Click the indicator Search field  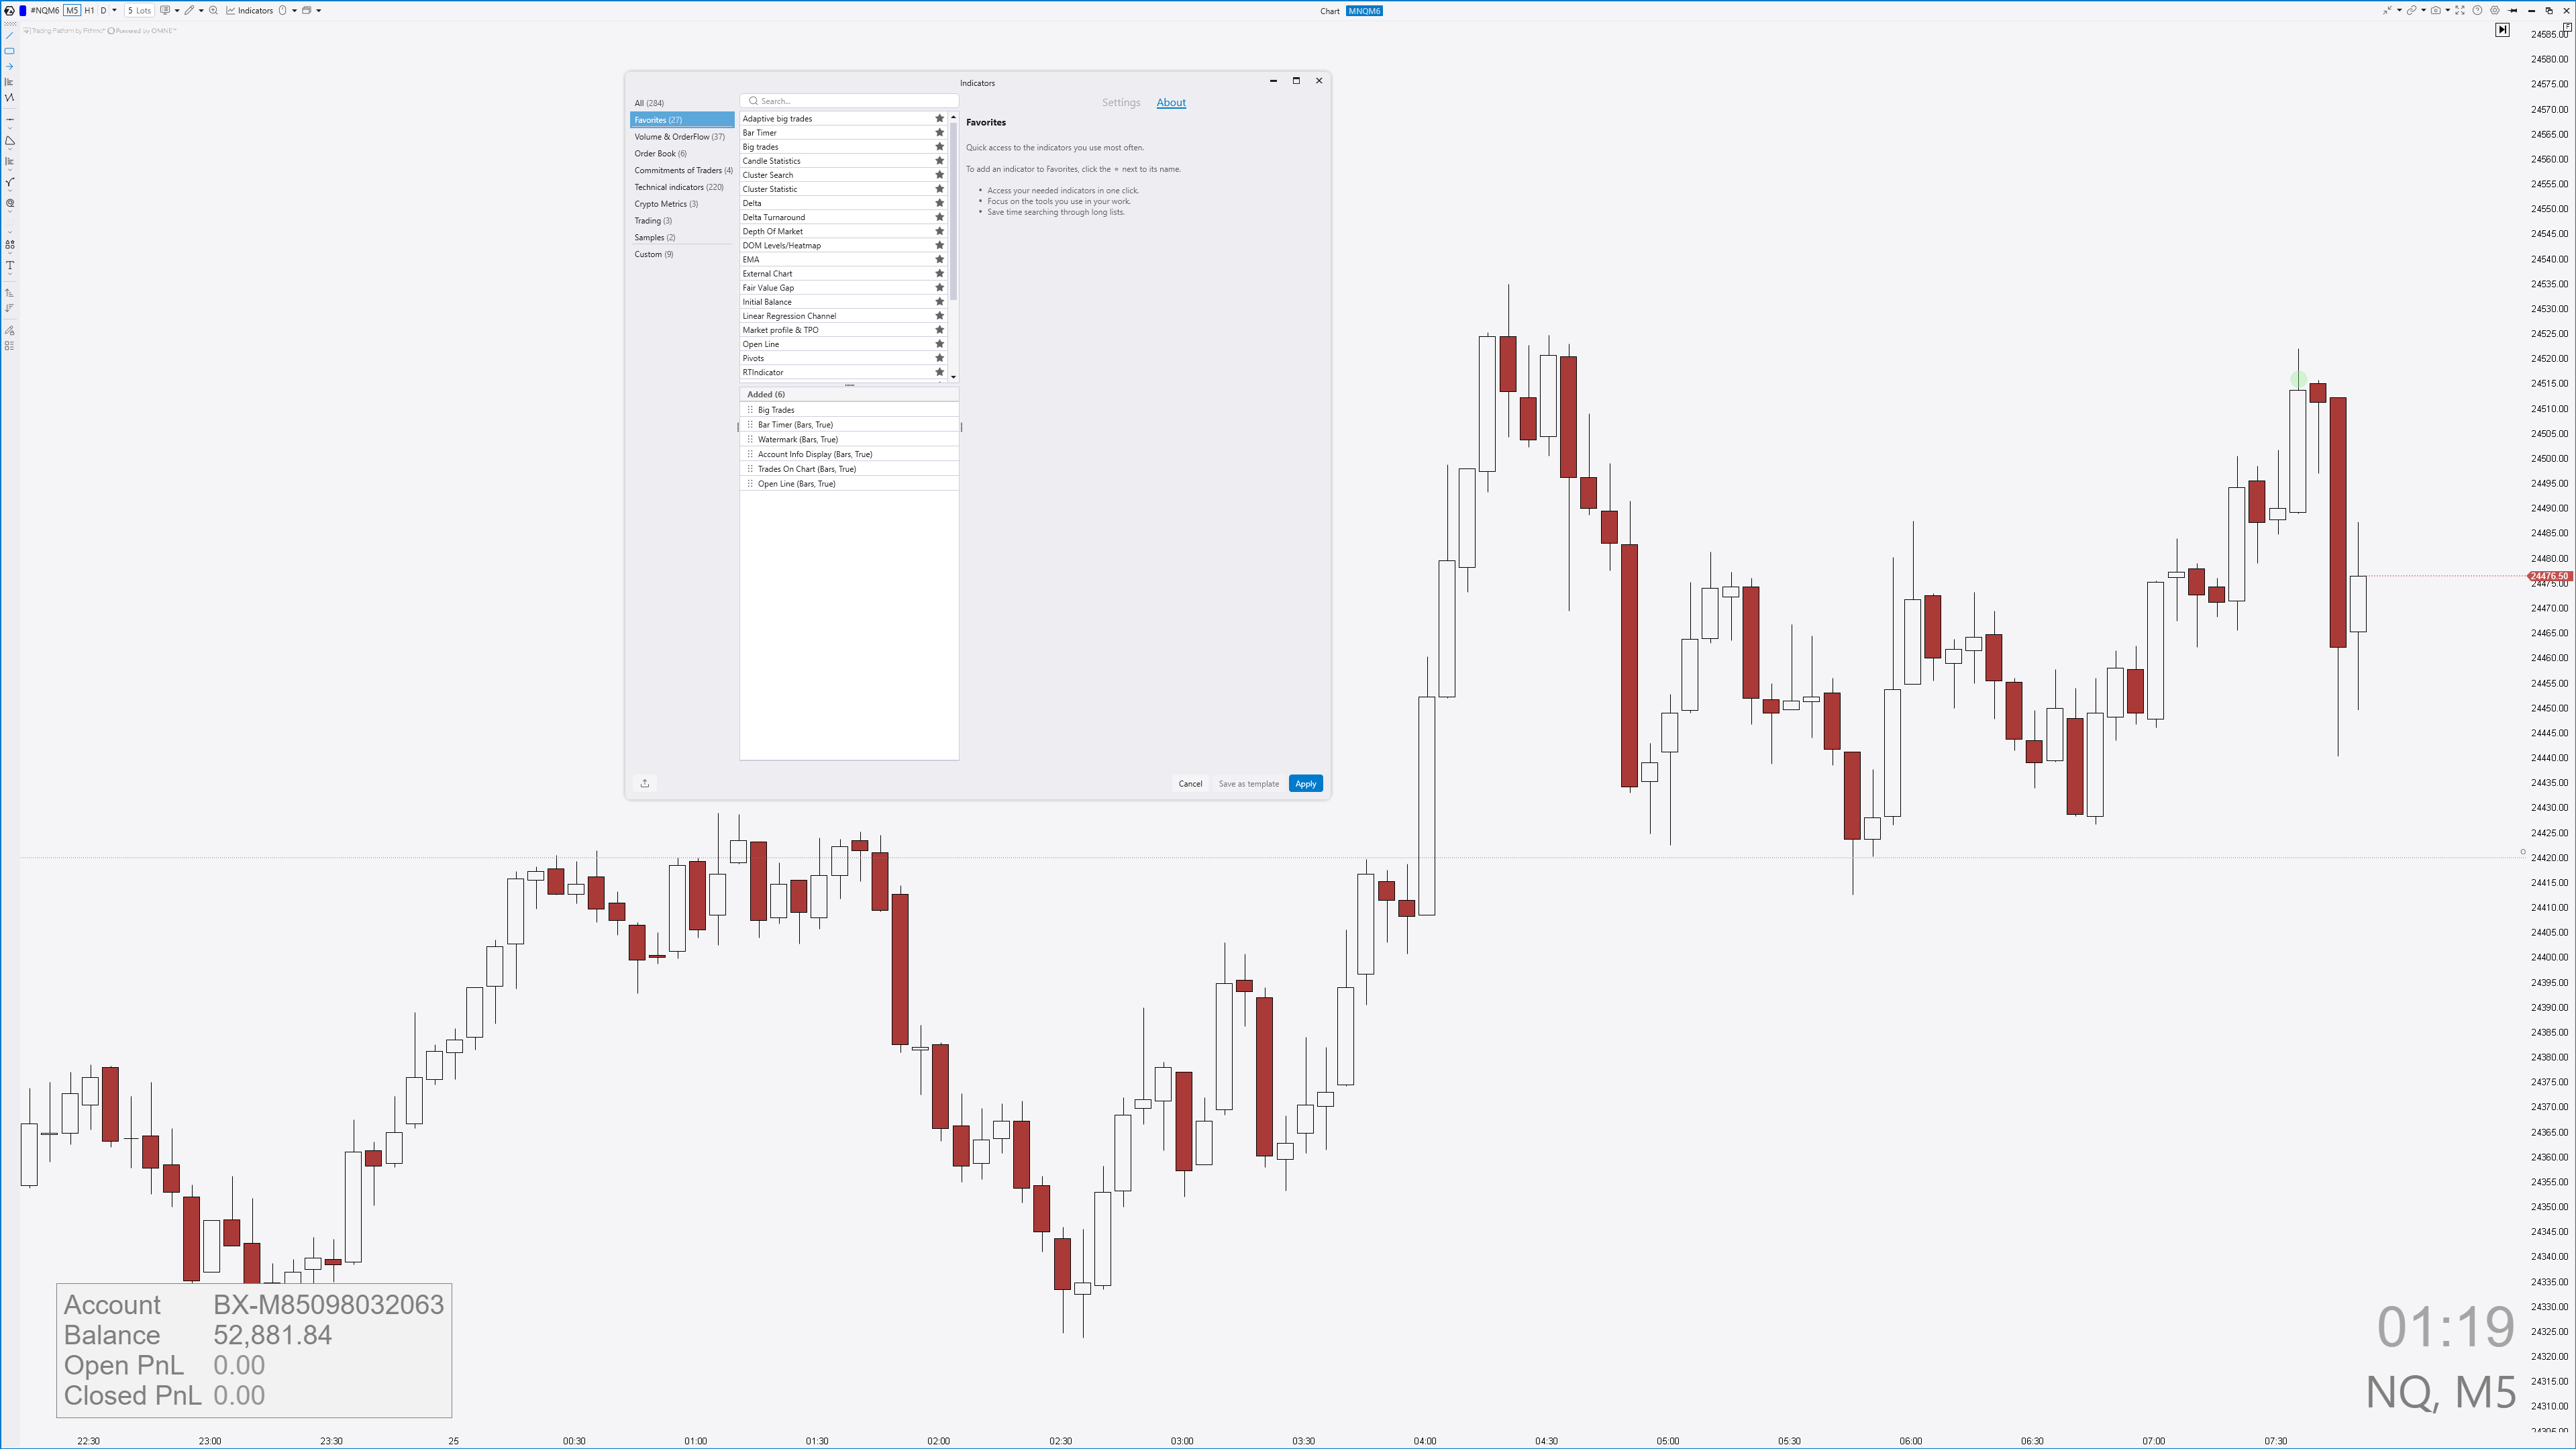click(849, 100)
